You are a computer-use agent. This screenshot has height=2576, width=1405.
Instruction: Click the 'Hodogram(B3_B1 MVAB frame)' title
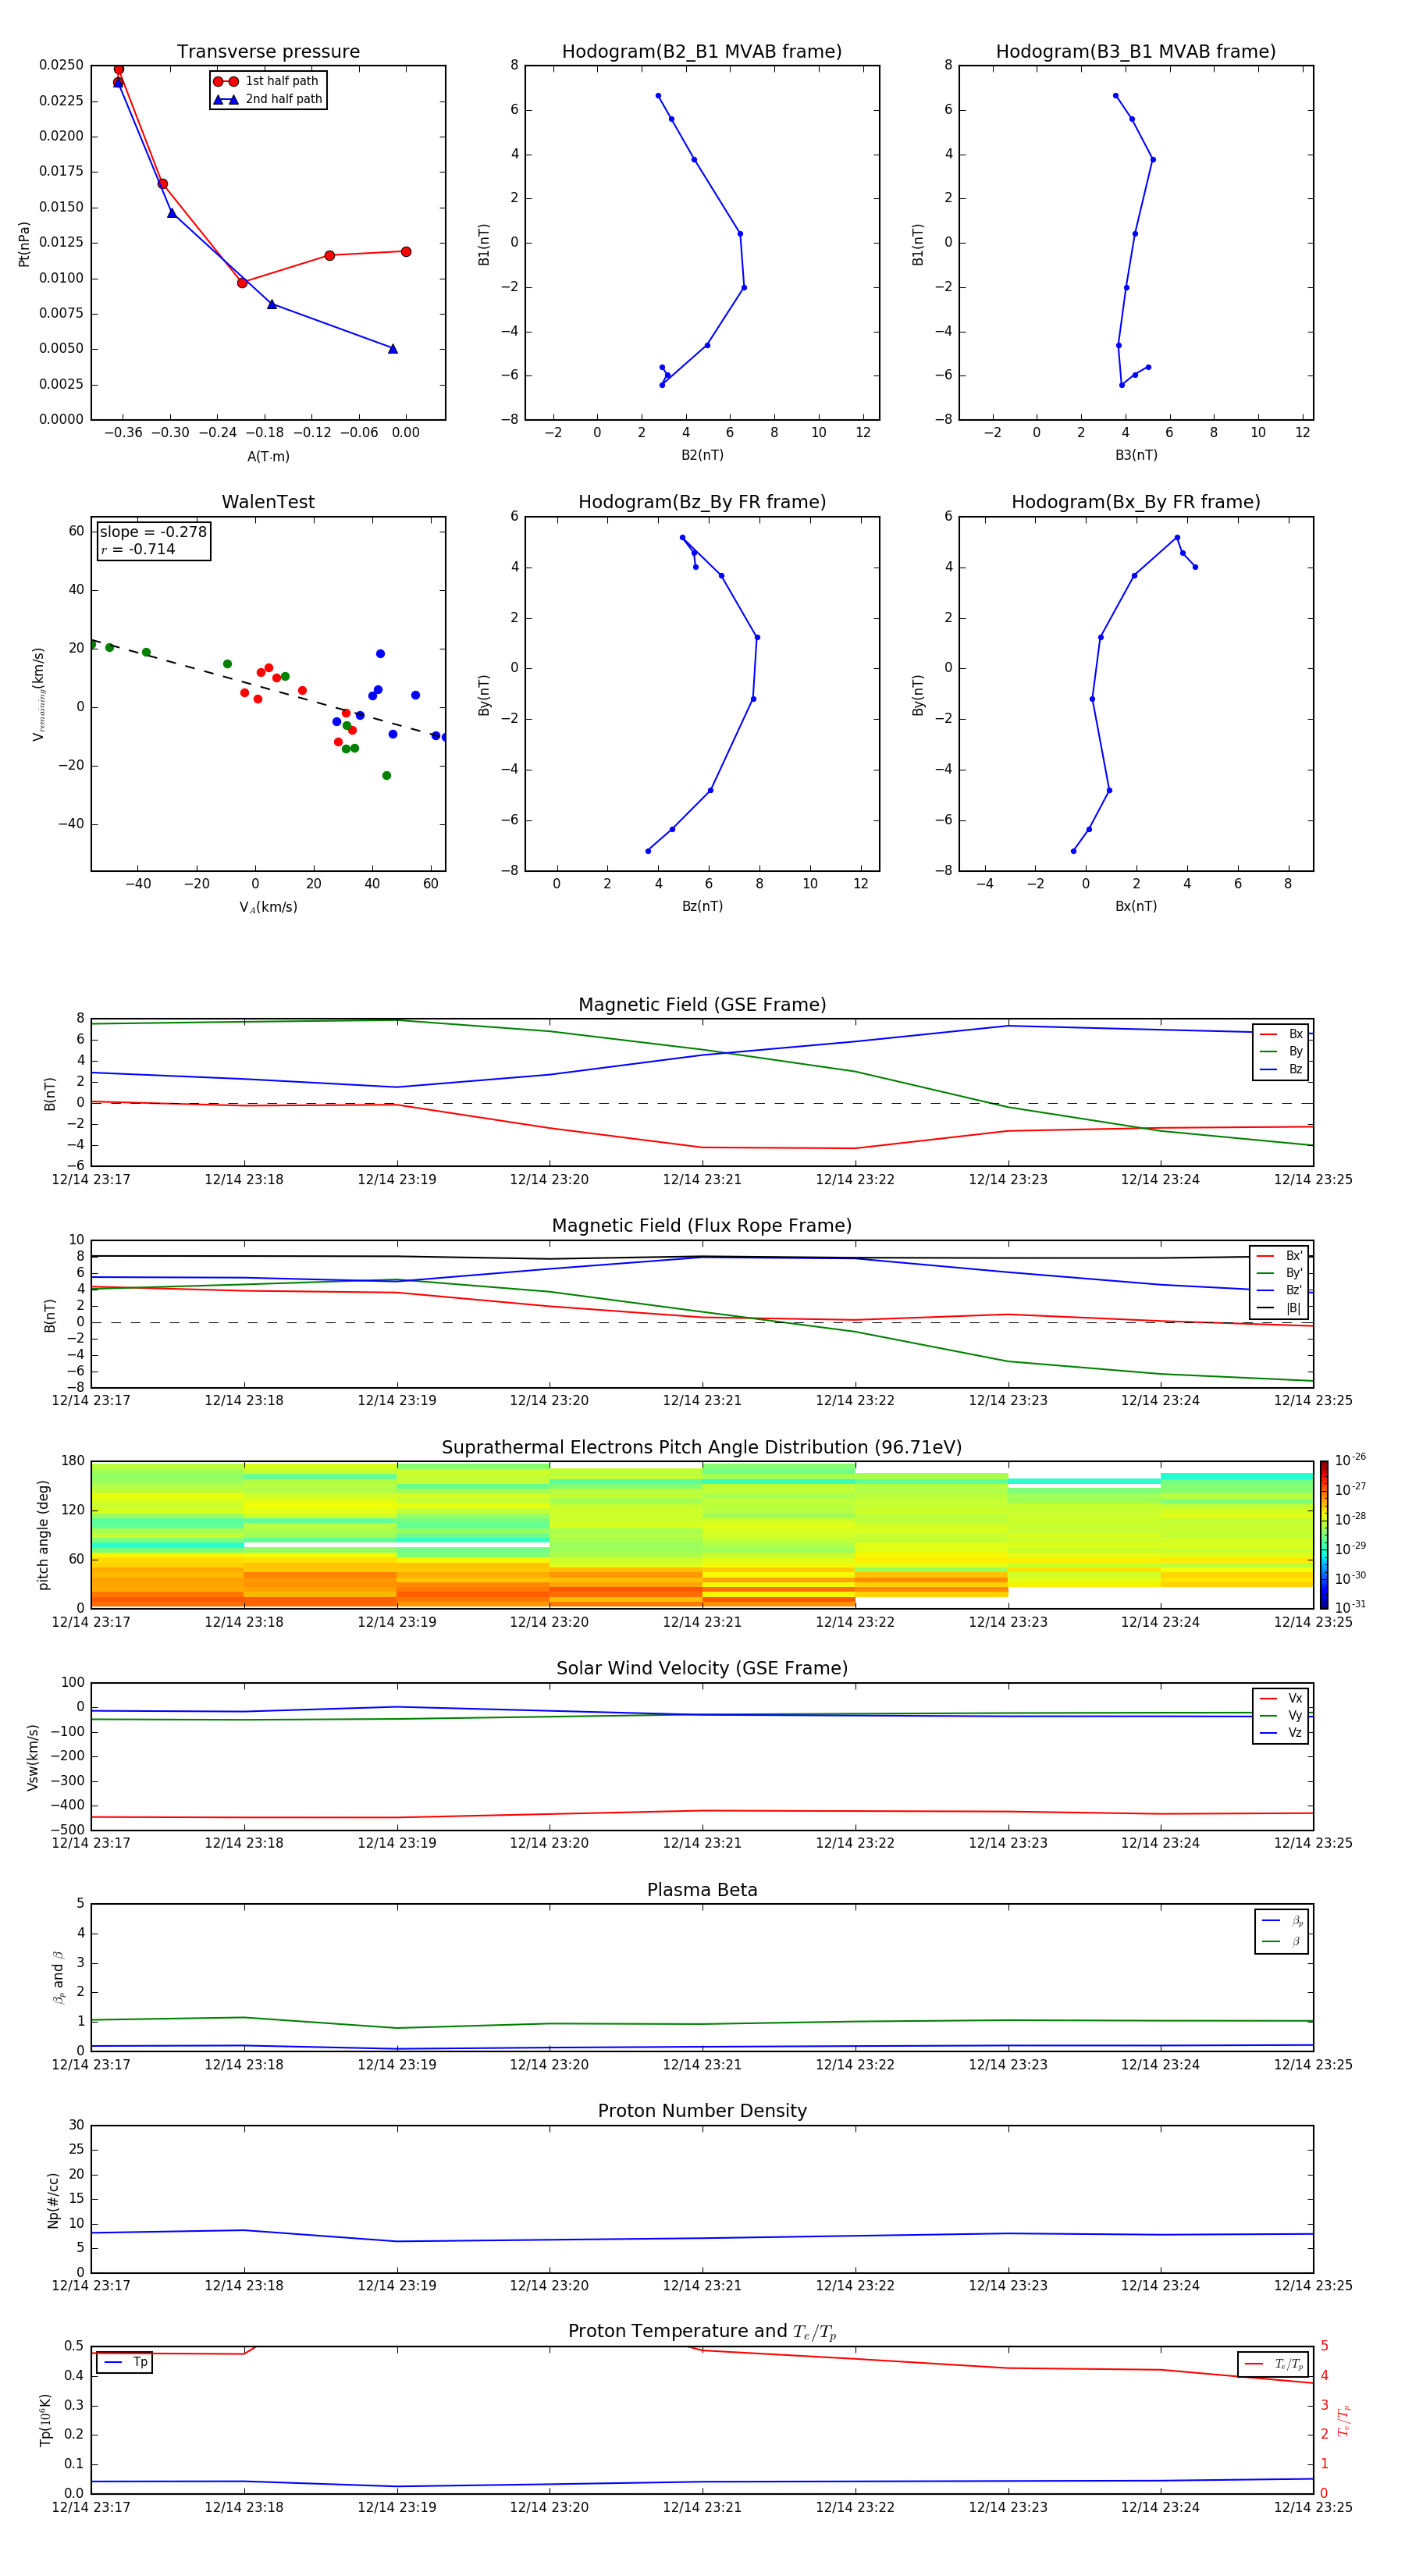coord(1136,52)
